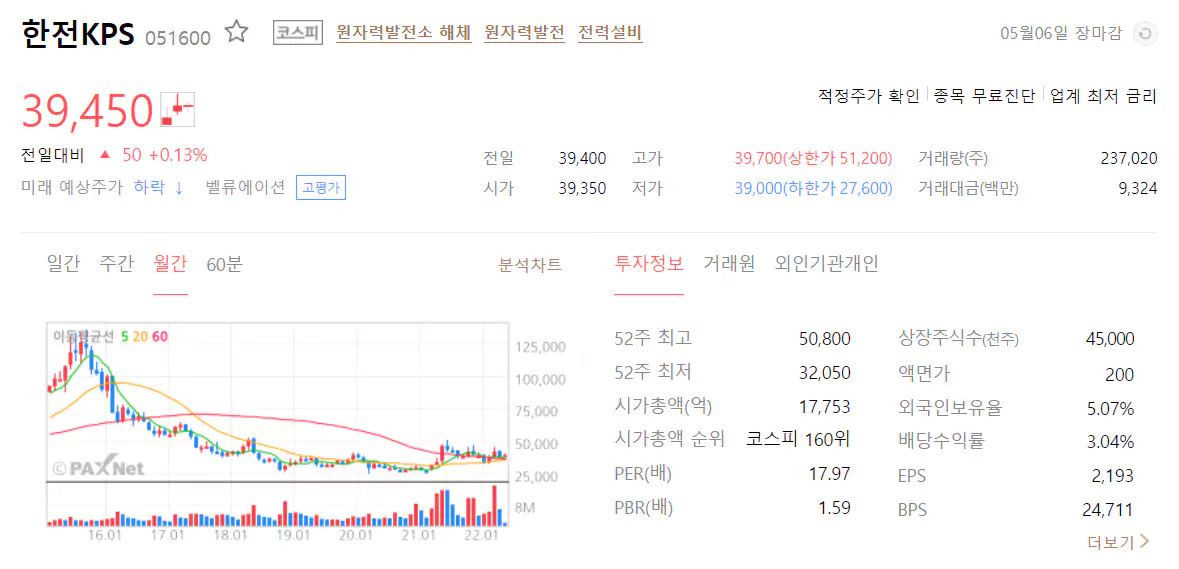Click the 전일 value 39,400

pos(583,159)
